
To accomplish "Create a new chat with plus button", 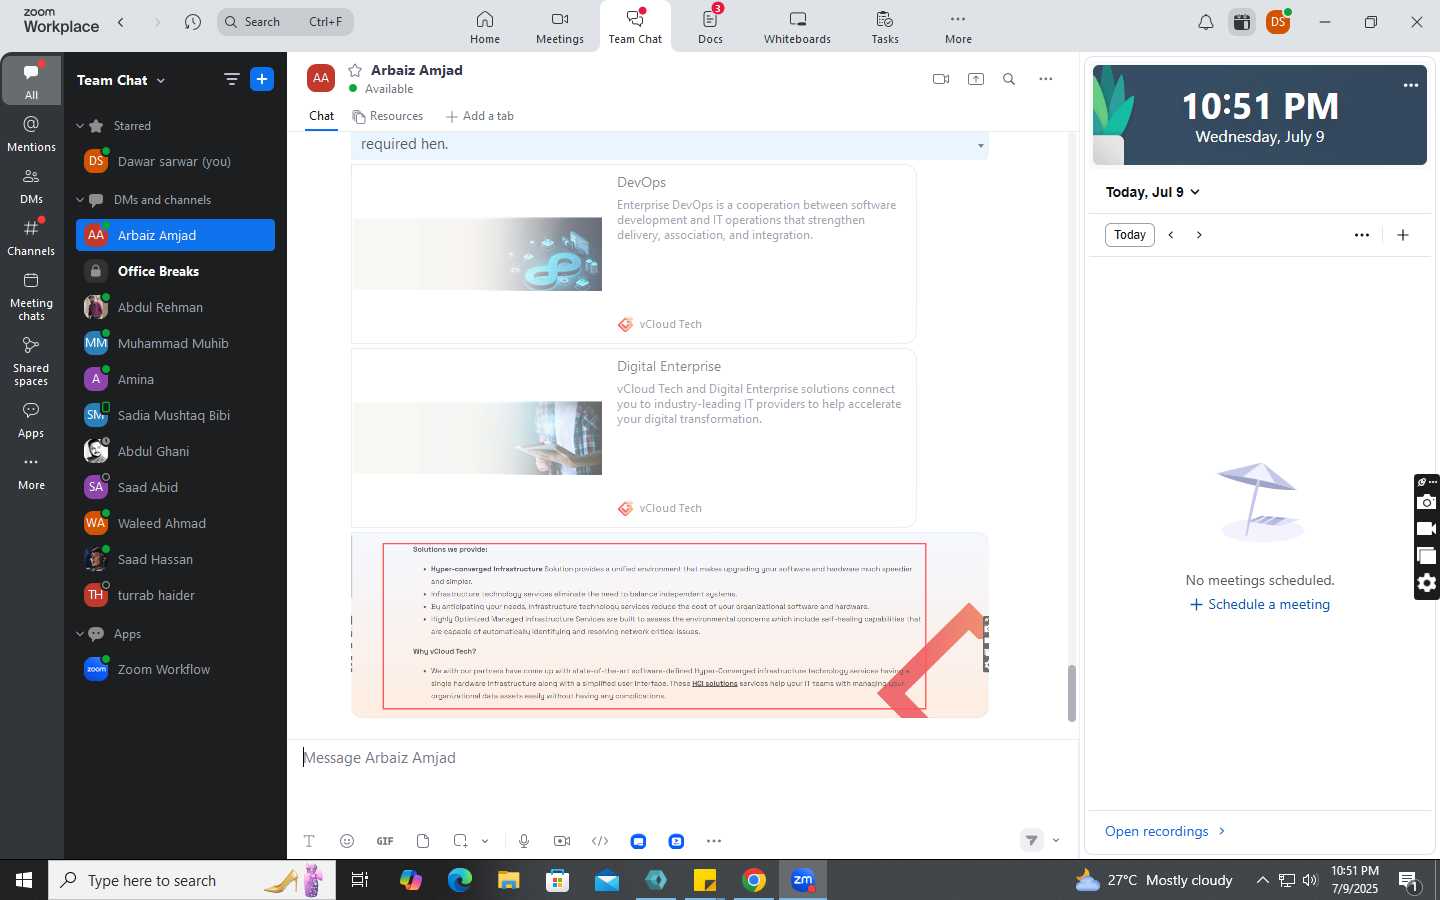I will coord(262,79).
